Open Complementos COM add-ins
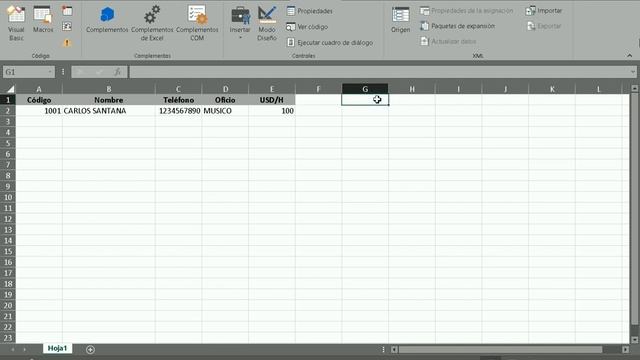 197,23
